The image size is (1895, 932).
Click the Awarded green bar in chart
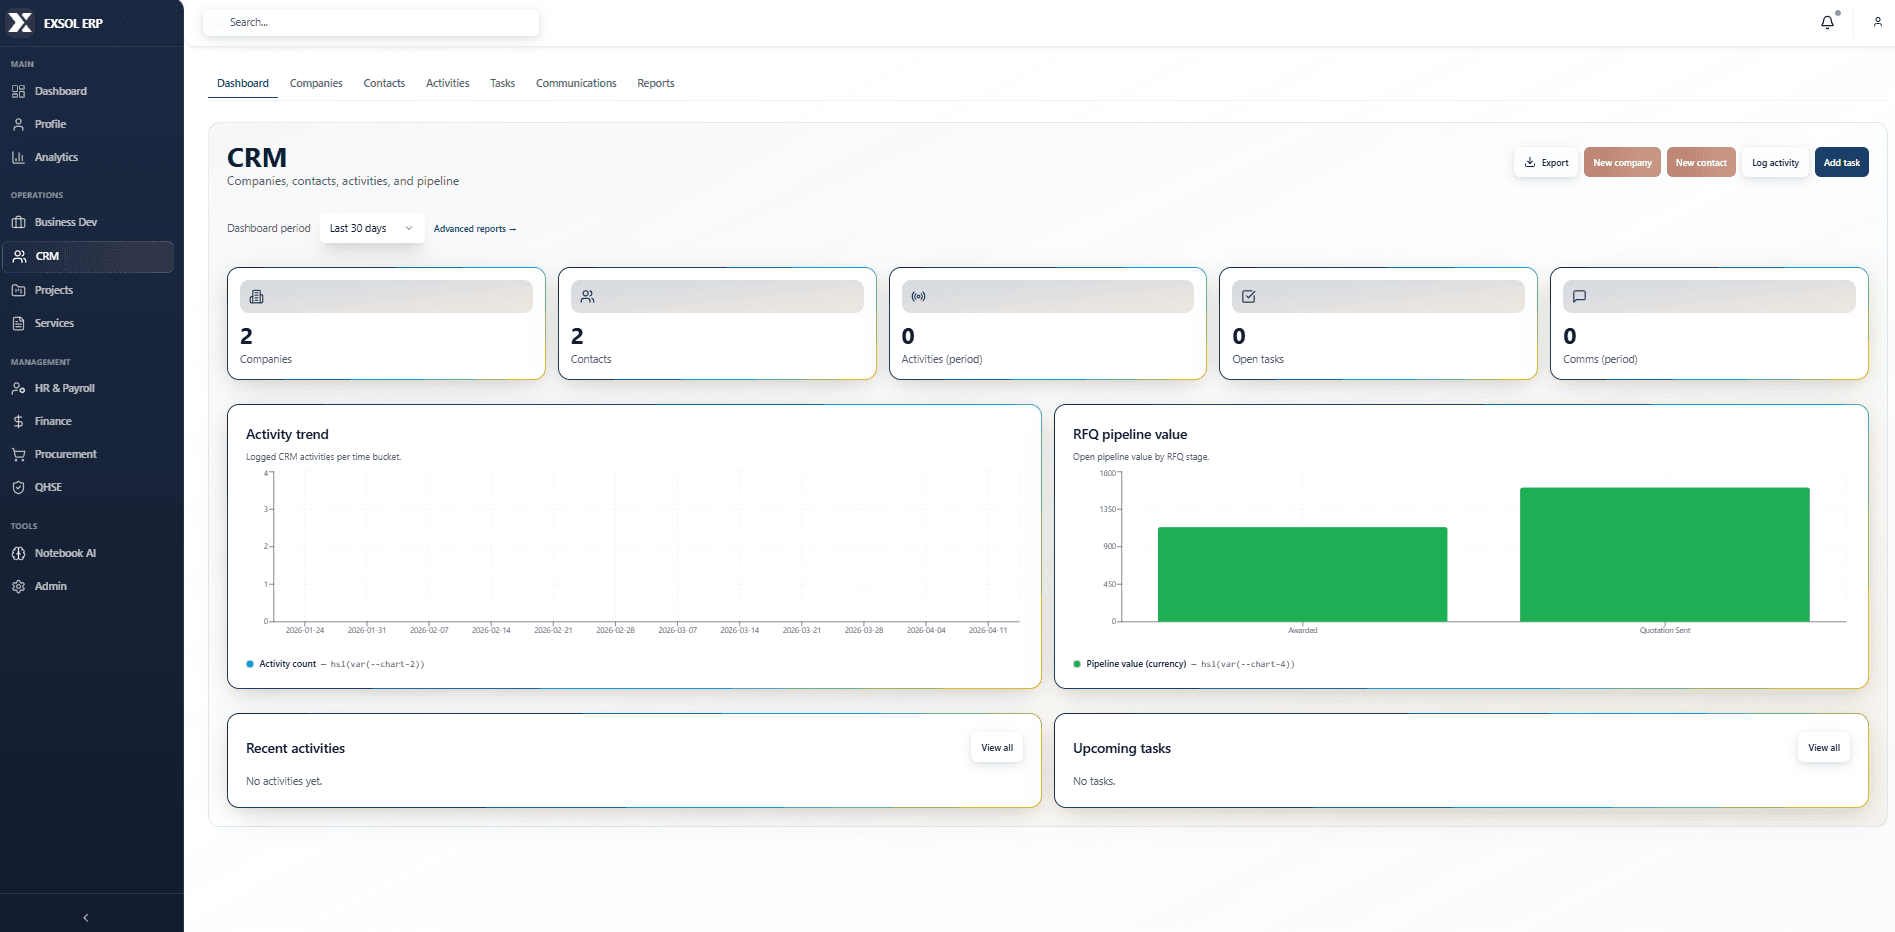click(1302, 574)
